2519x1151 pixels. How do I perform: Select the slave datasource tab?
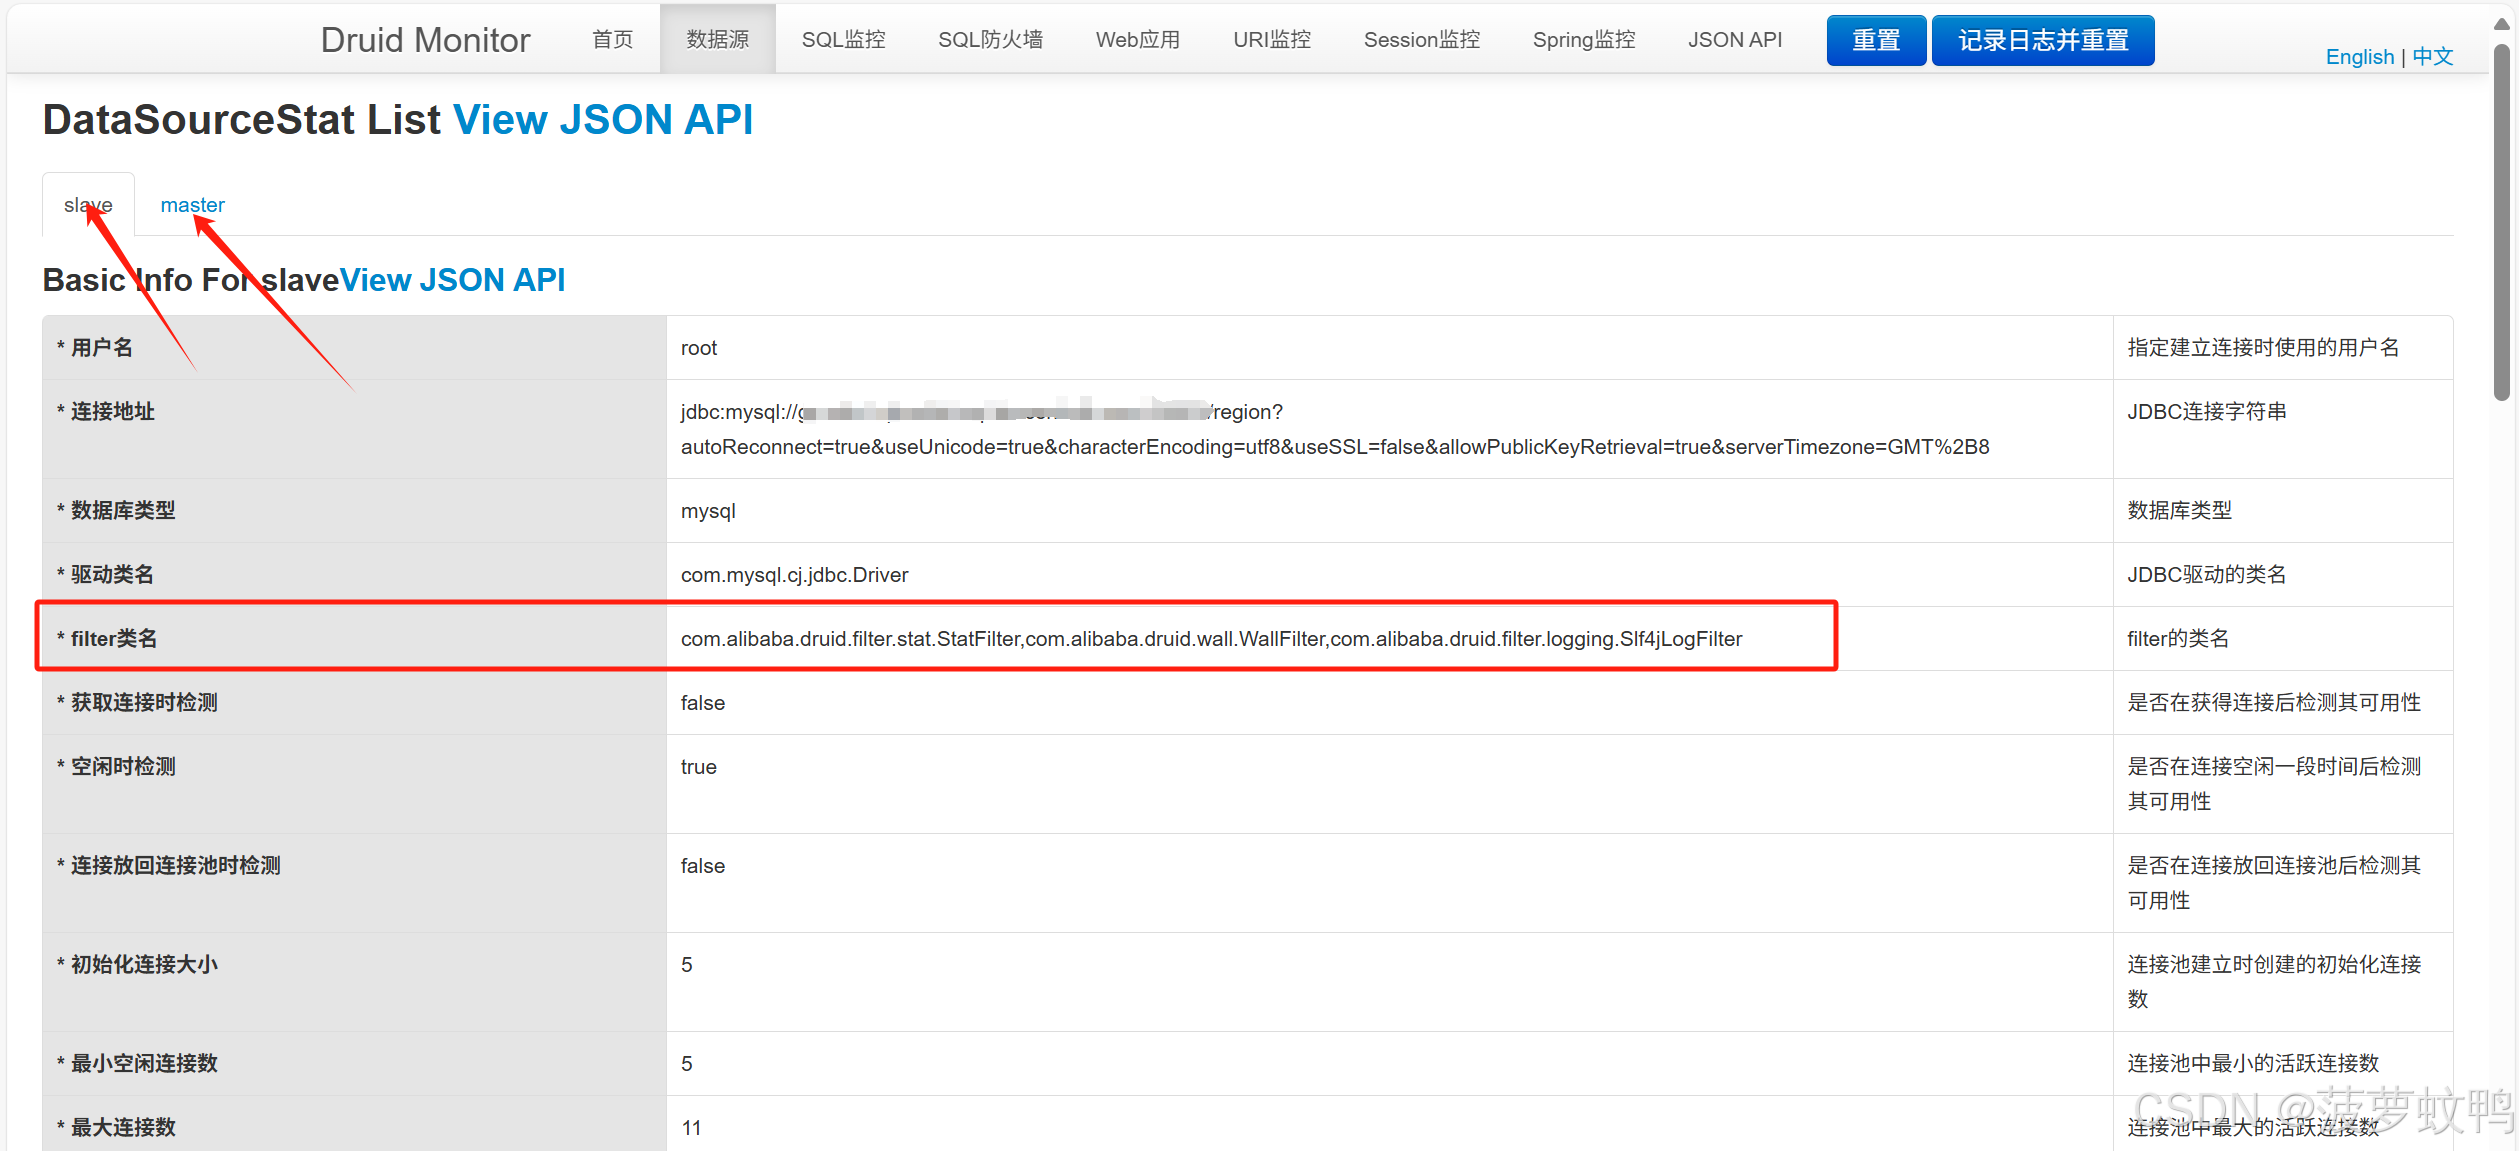click(88, 205)
